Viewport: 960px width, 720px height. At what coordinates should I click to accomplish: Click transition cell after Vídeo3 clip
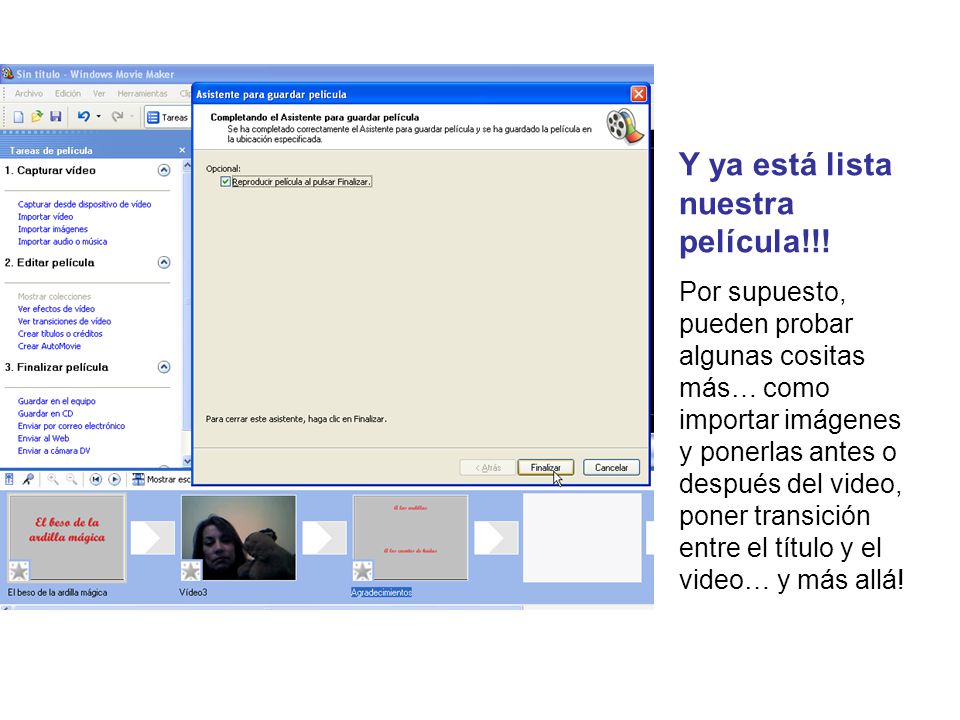click(324, 538)
